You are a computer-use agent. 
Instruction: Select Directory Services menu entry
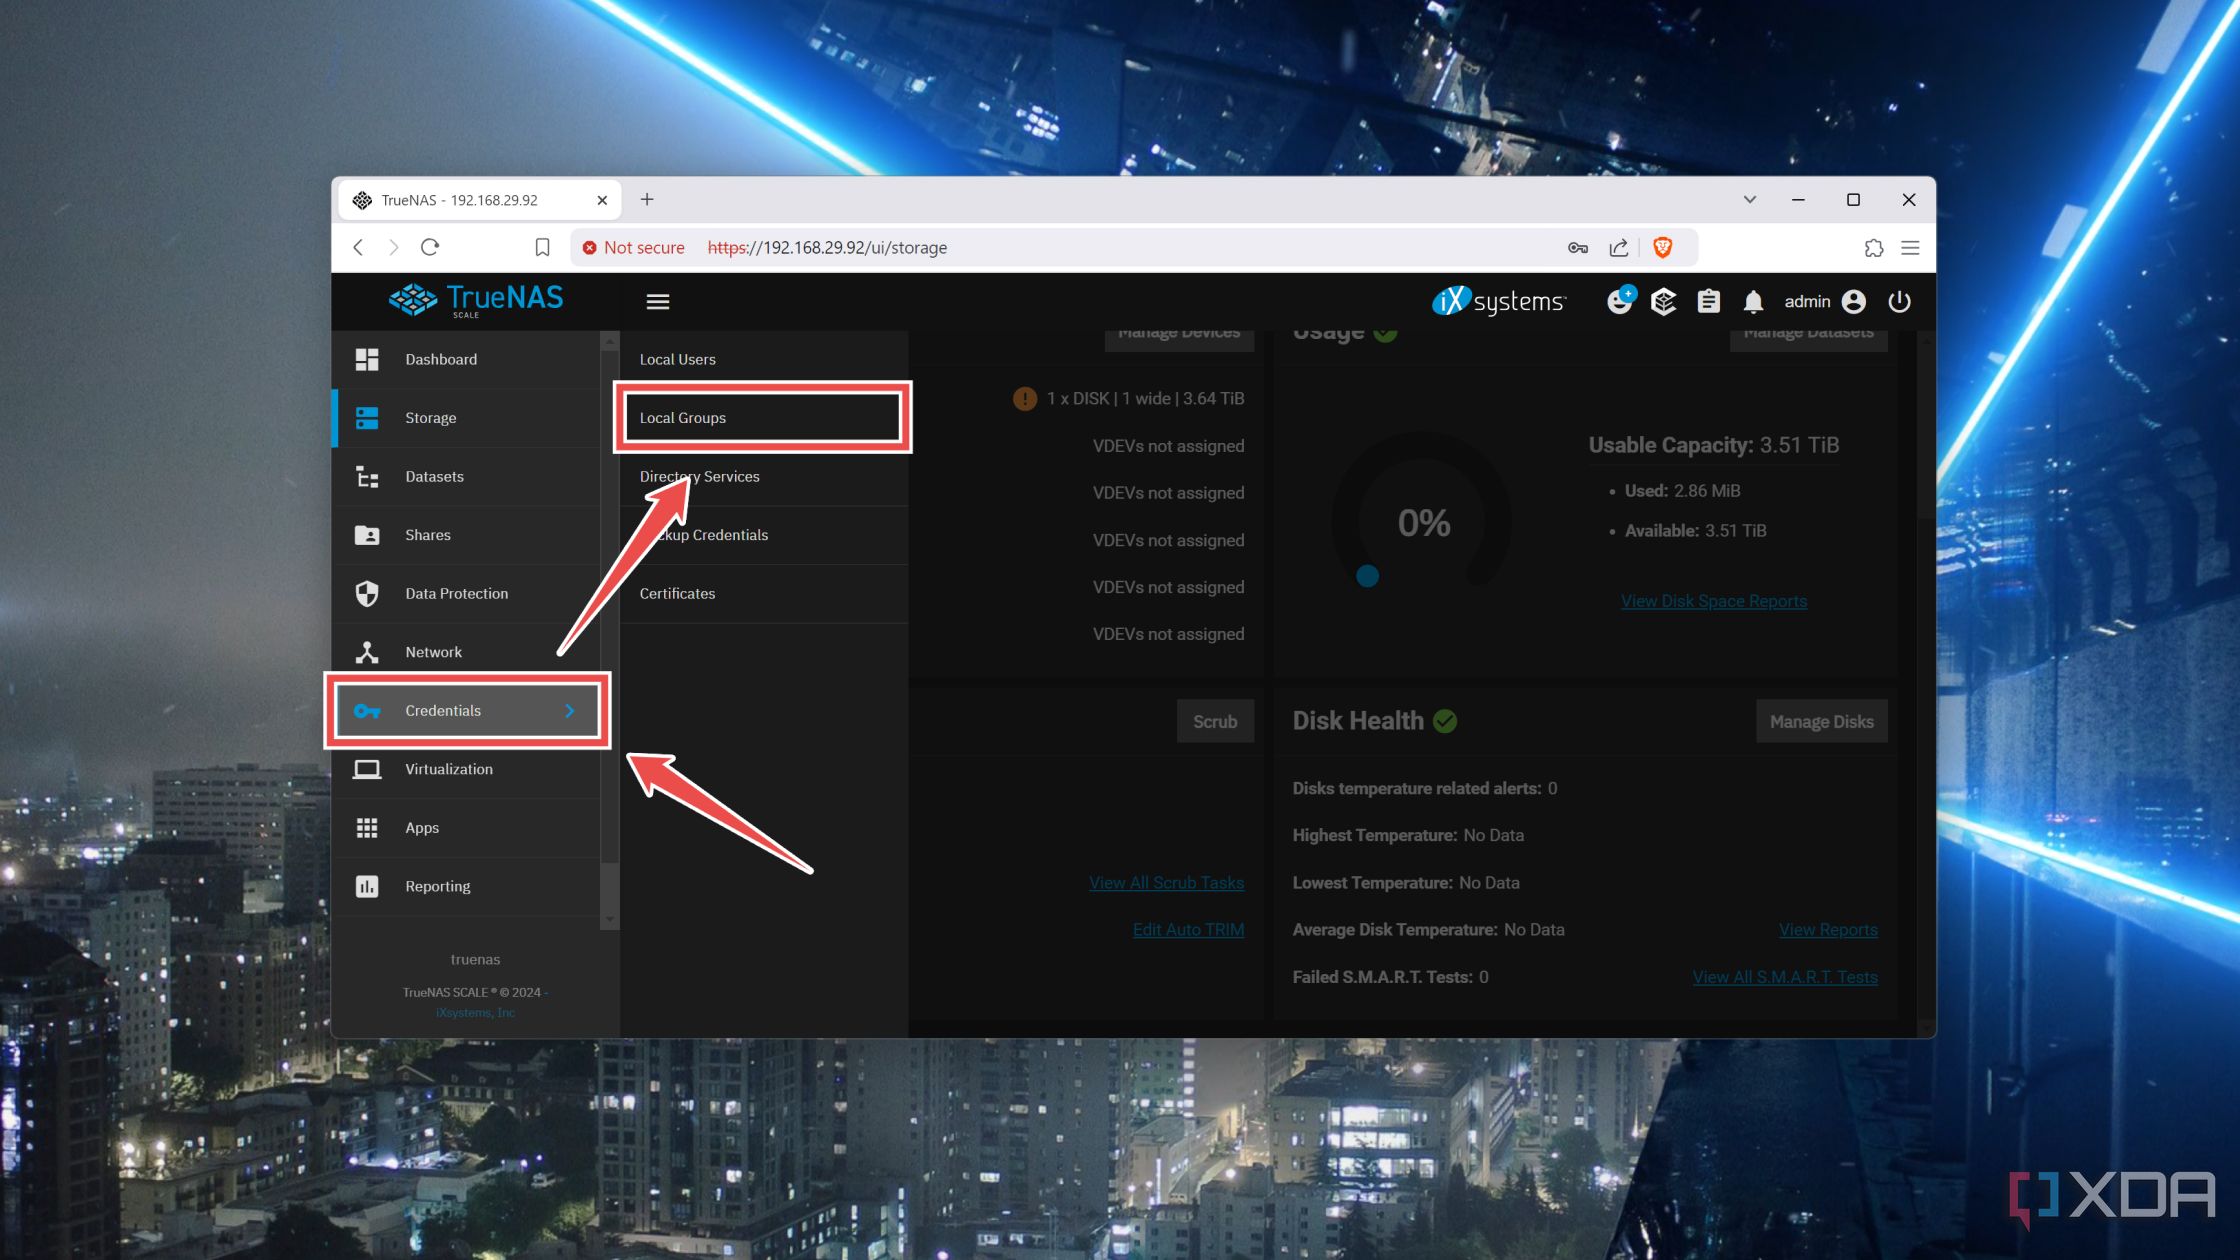698,475
